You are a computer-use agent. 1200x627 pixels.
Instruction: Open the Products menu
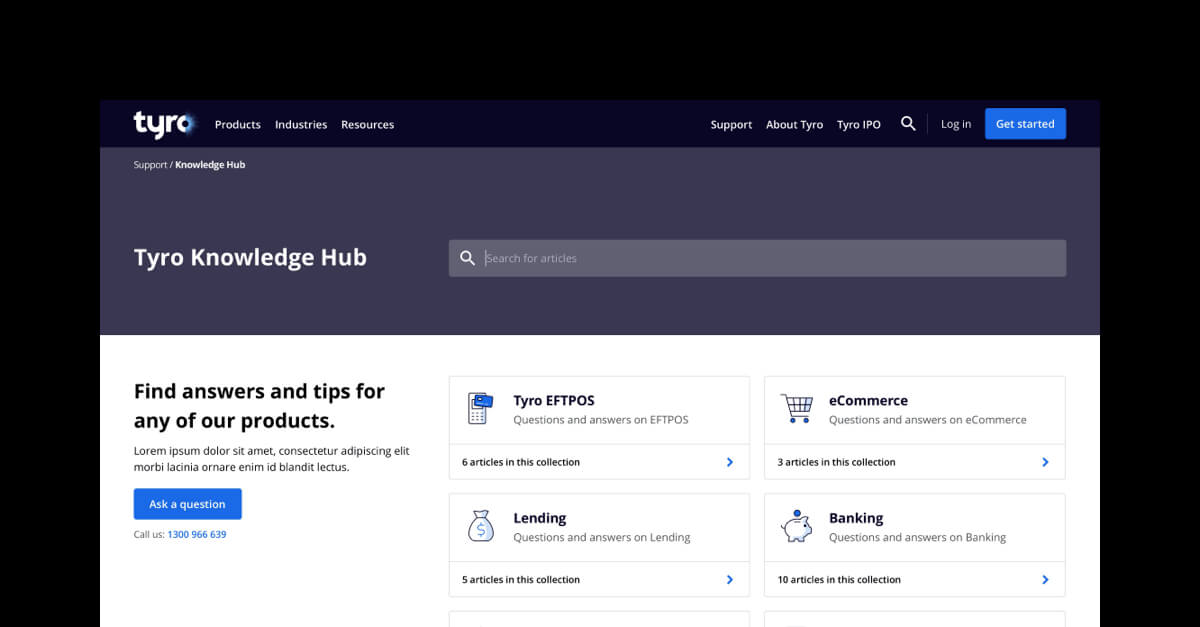[238, 125]
